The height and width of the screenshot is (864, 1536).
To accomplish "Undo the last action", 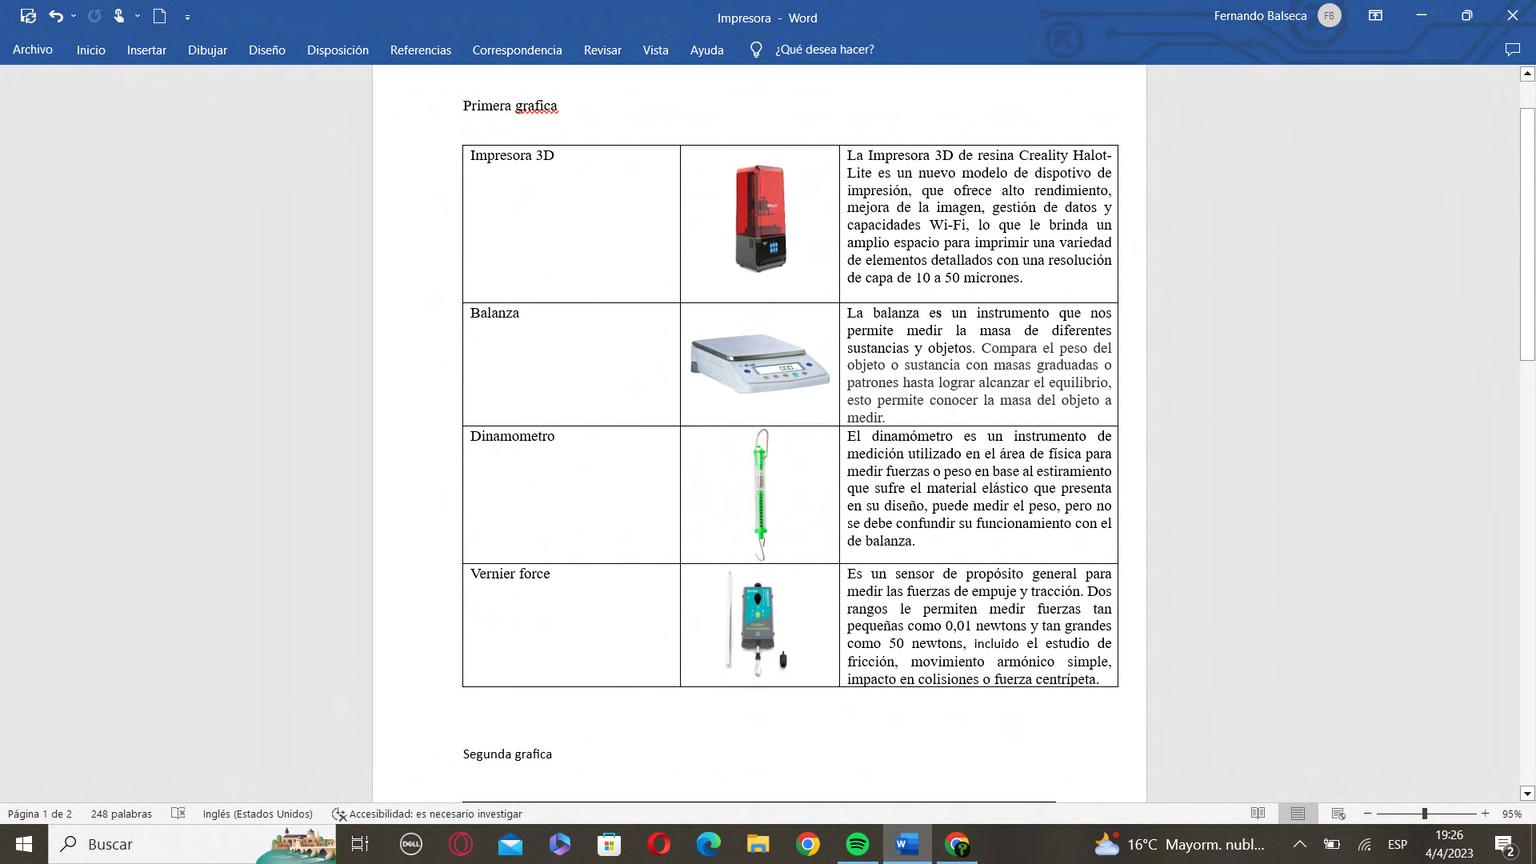I will (x=56, y=16).
